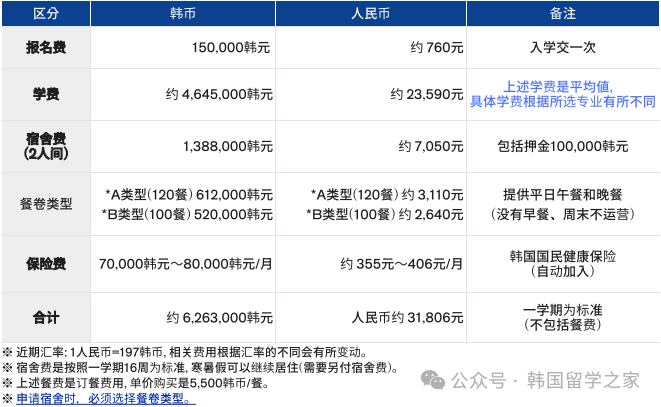The width and height of the screenshot is (661, 407).
Task: Select the 区分 column header
Action: coord(46,13)
